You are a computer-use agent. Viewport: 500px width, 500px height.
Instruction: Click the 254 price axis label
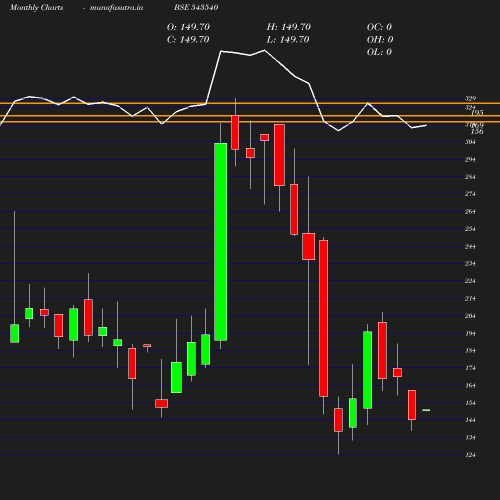(470, 229)
